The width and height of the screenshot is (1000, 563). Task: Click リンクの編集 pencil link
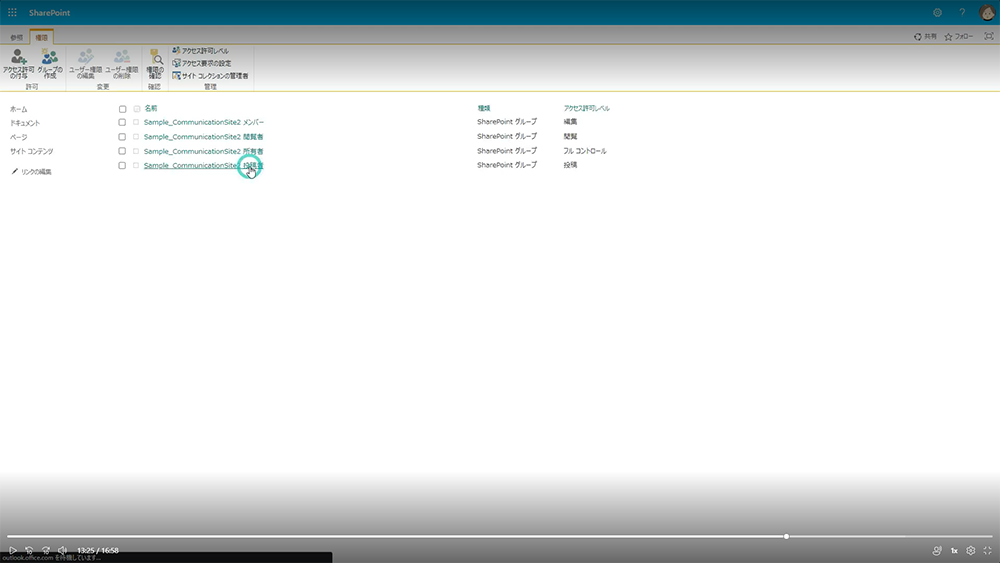(x=31, y=172)
